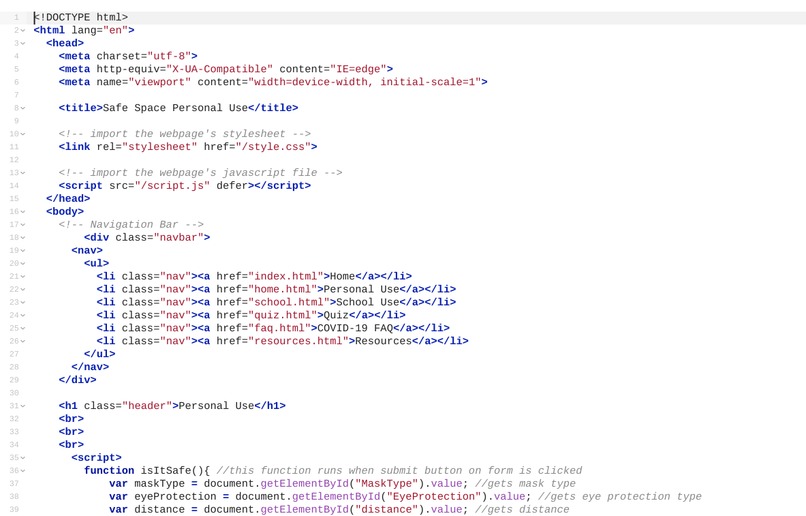Toggle the fold arrow beside line 13
This screenshot has width=806, height=516.
(x=23, y=173)
